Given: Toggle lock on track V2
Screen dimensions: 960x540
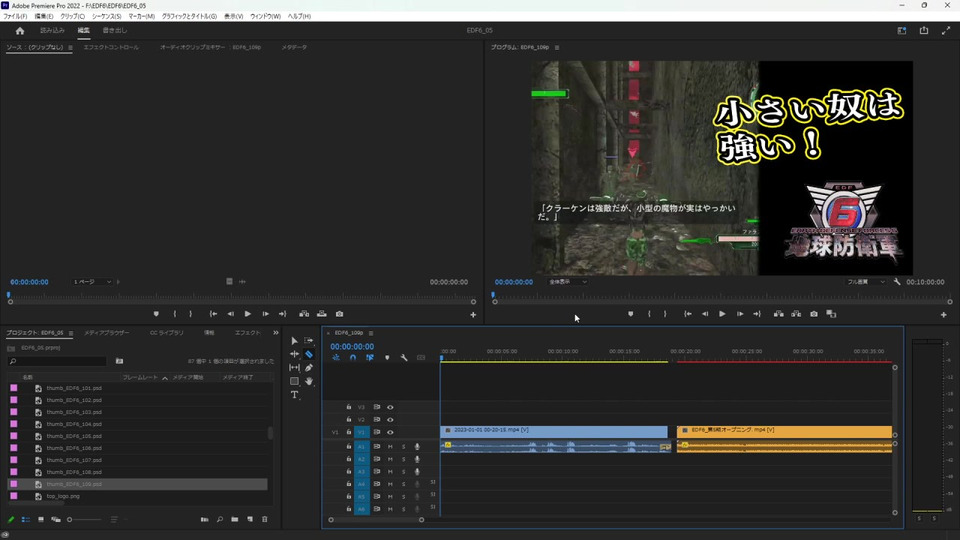Looking at the screenshot, I should (349, 420).
